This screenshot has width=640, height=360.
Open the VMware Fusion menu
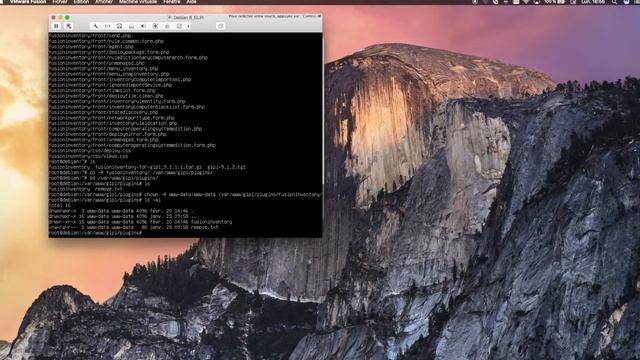coord(27,2)
